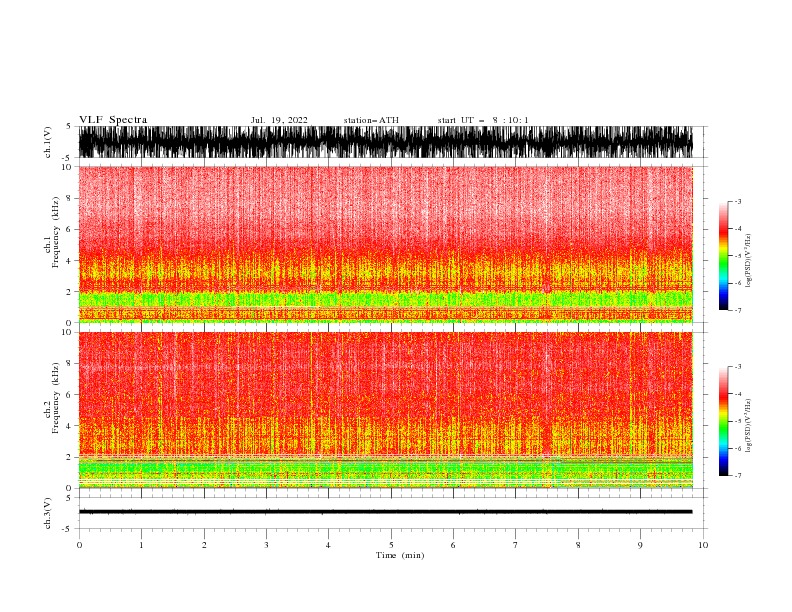Click the "VLF Spectra" title text

(113, 120)
